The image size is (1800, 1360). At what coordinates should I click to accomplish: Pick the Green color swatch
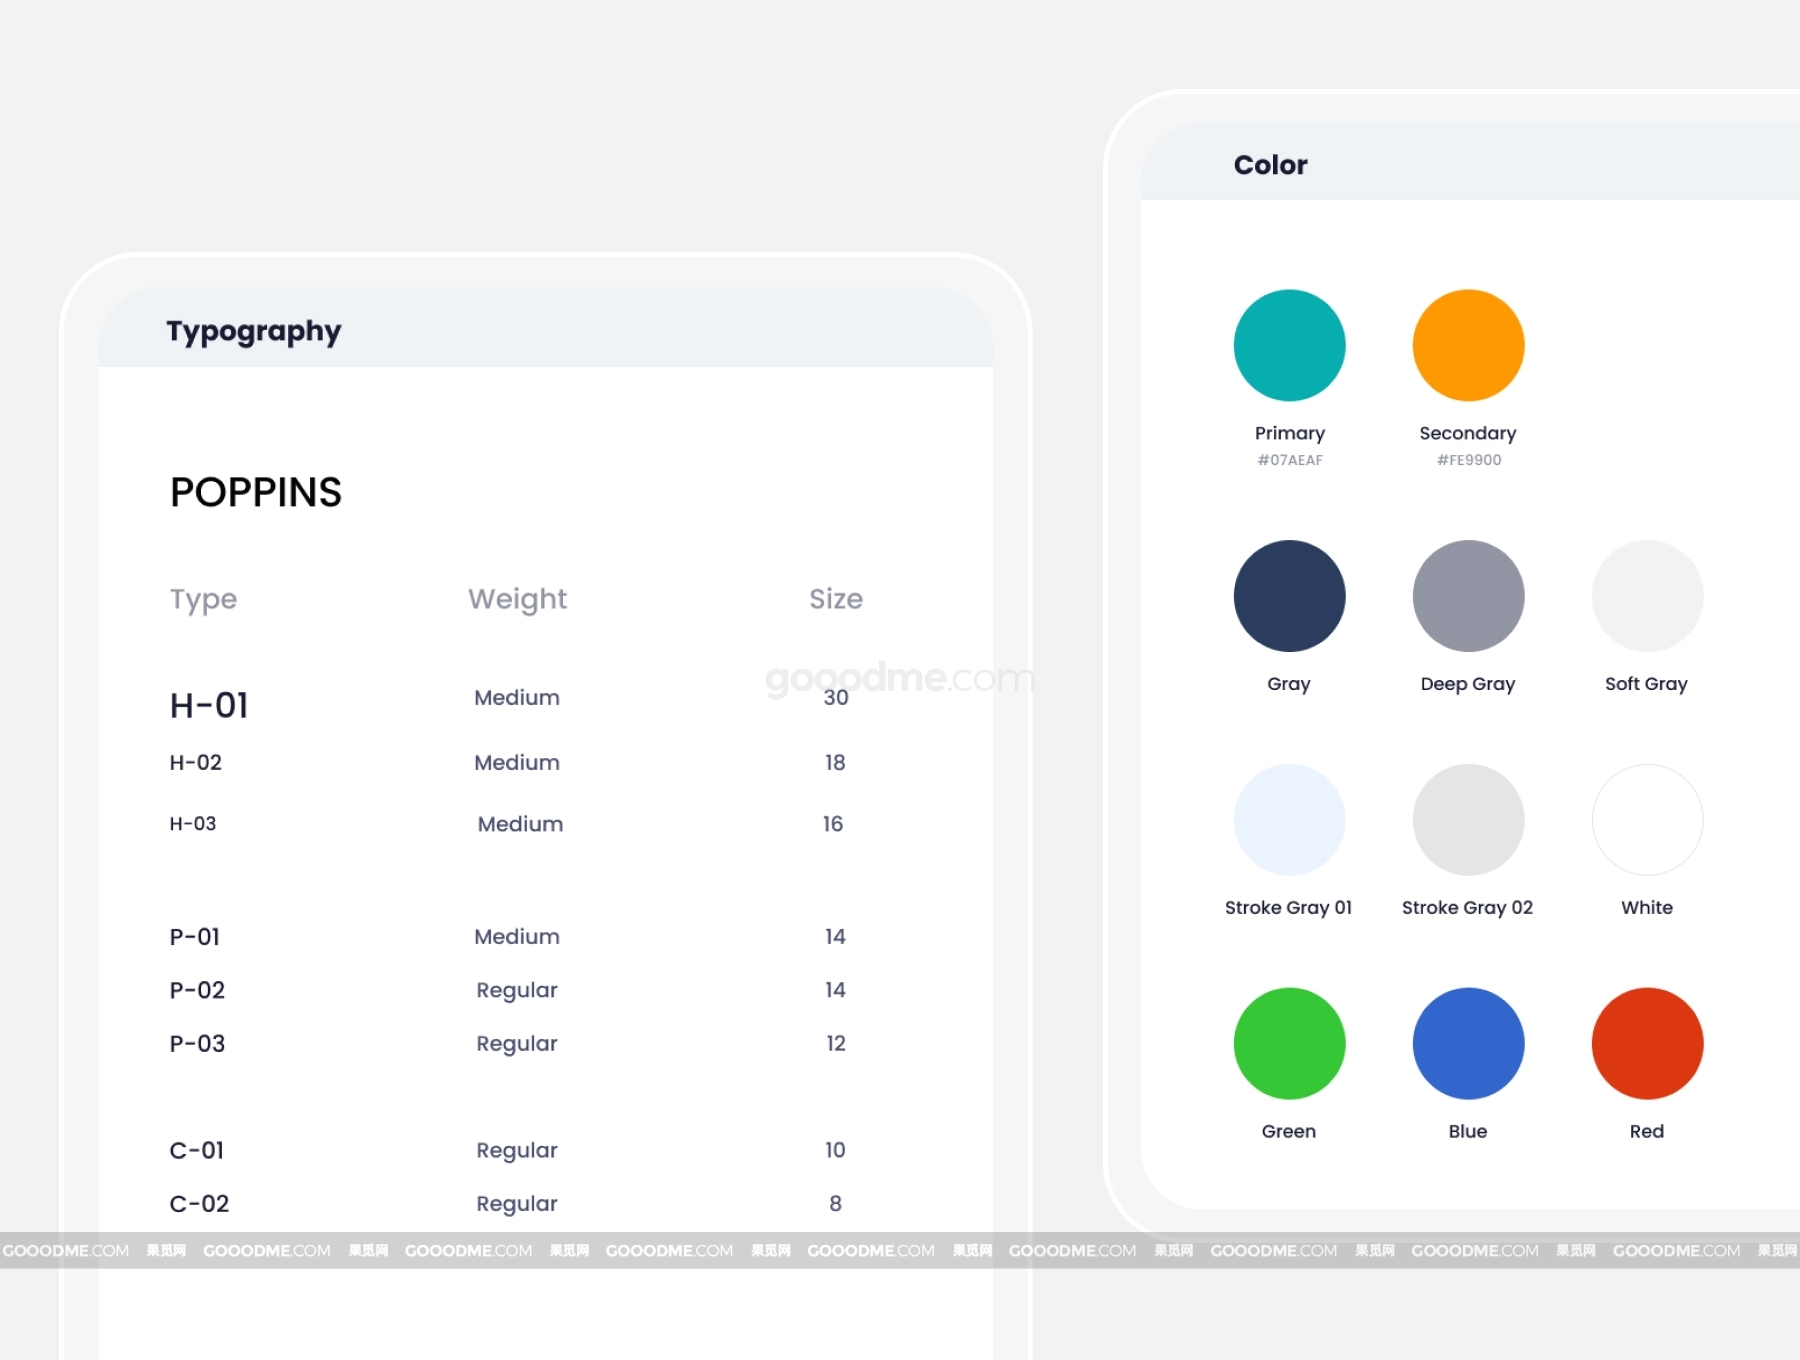(x=1289, y=1043)
